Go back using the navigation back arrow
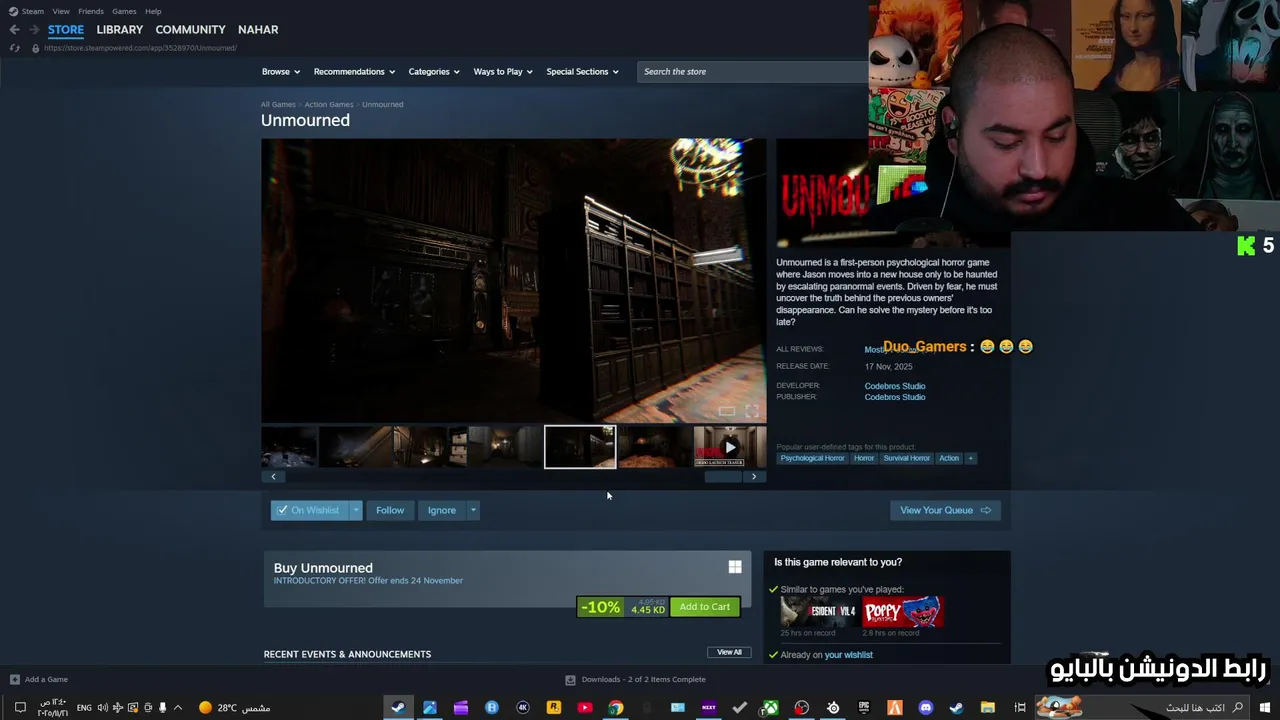This screenshot has width=1280, height=720. pos(14,30)
